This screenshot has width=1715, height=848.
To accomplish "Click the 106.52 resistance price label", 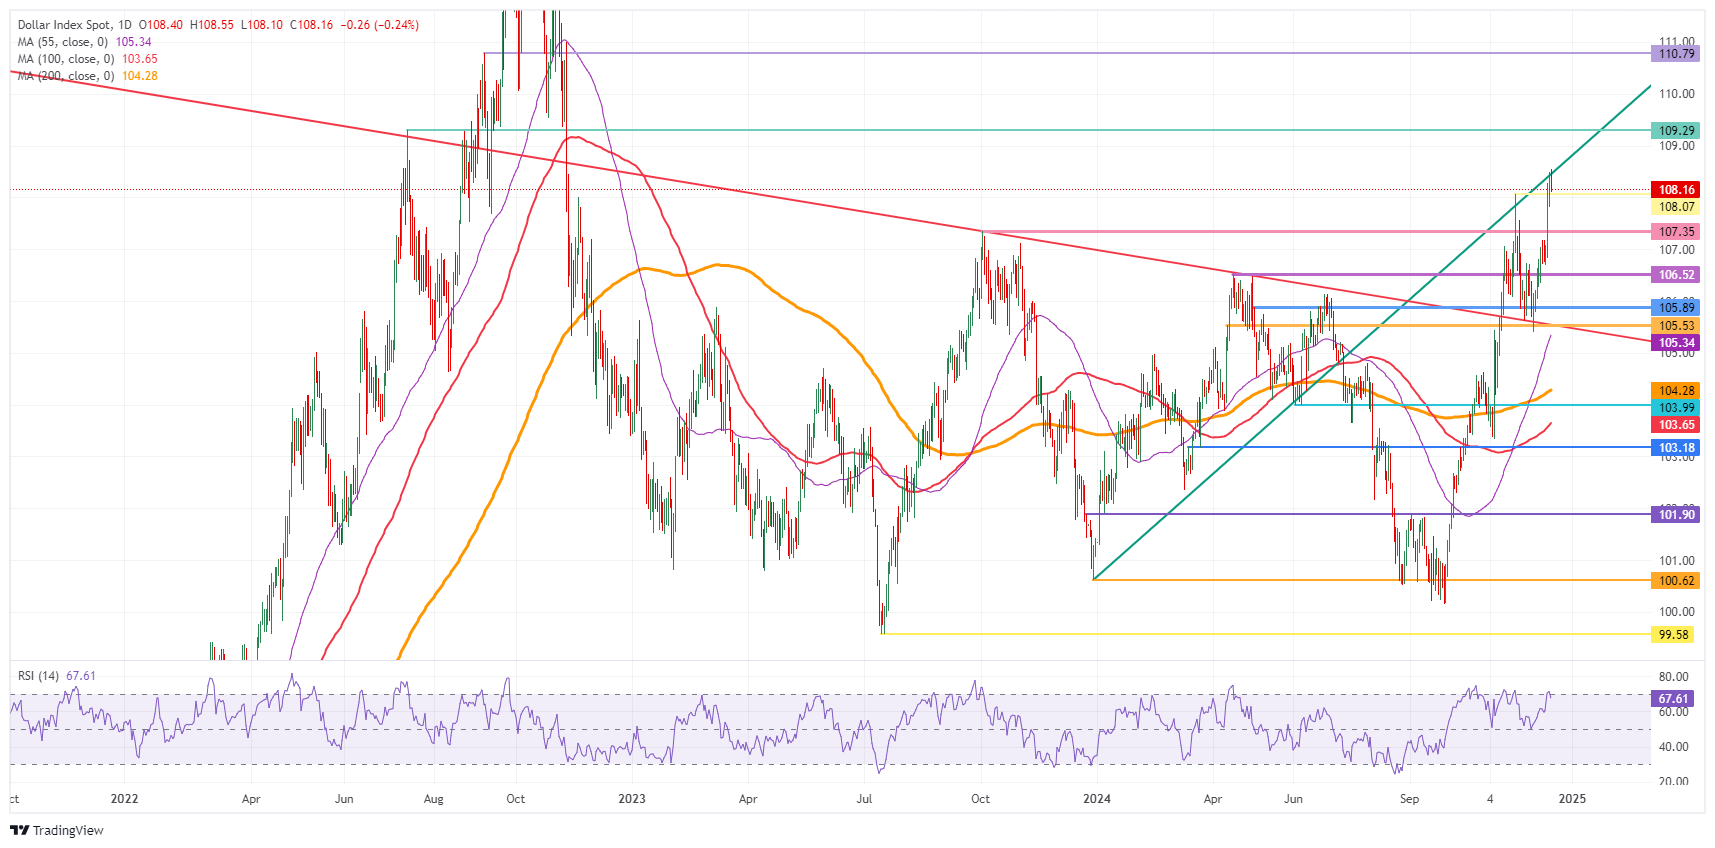I will 1676,275.
